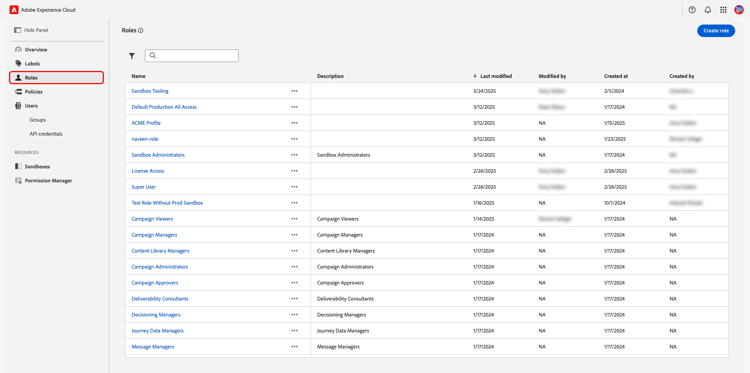Open more options for Test Role Without Prod Sandbox
Screen dimensions: 750x373
[x=294, y=203]
